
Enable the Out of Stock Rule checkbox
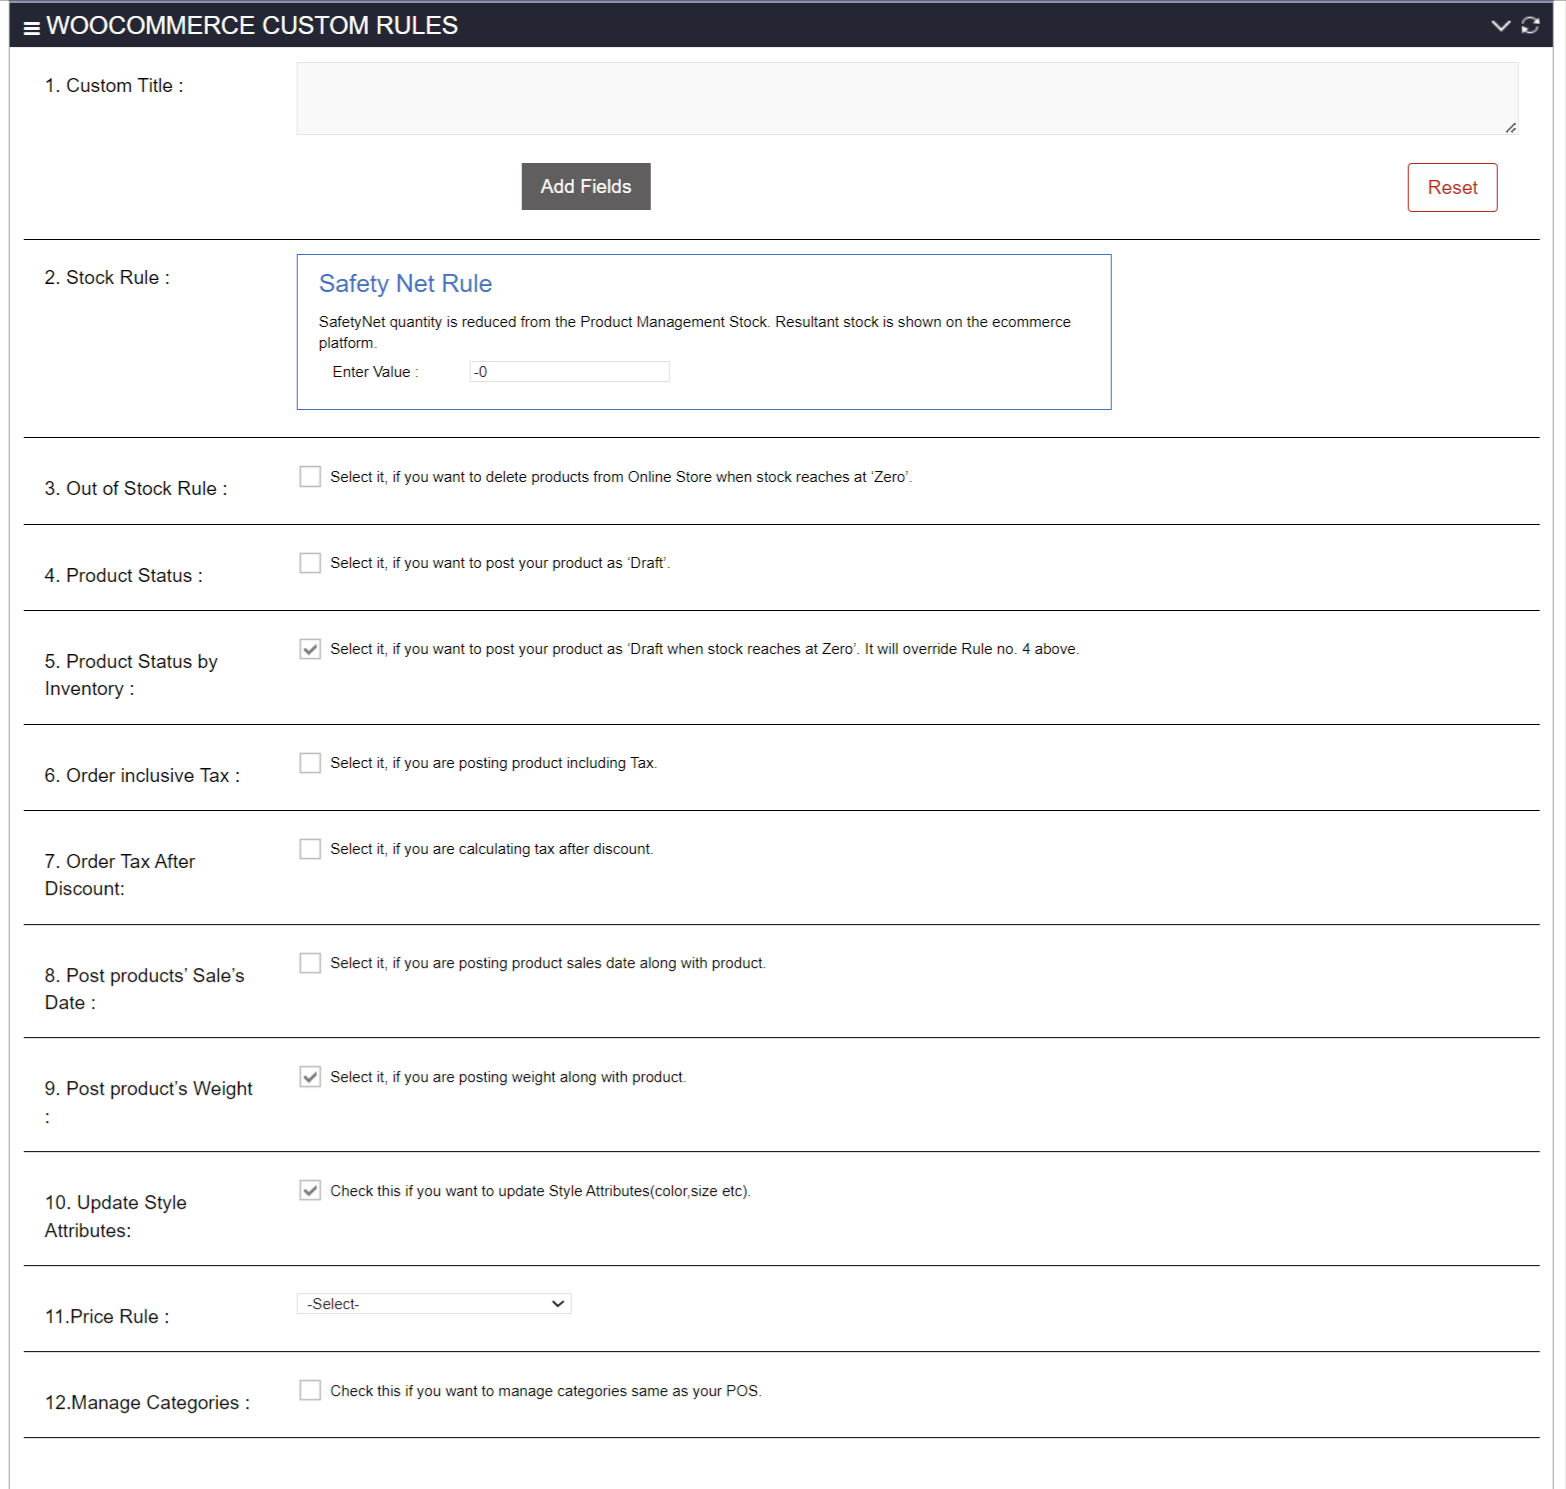(310, 477)
